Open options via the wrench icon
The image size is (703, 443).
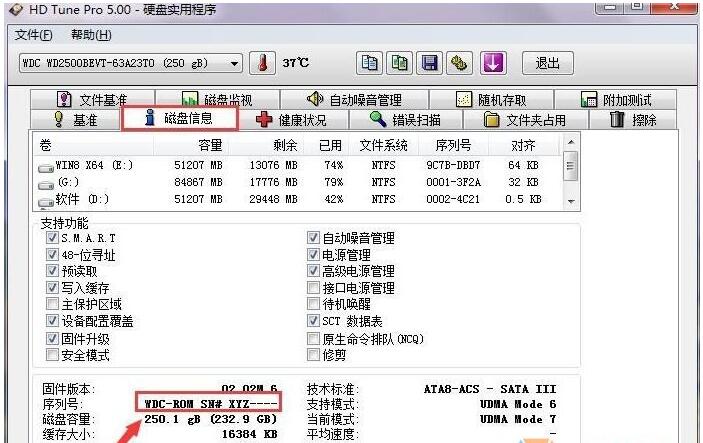pos(459,63)
